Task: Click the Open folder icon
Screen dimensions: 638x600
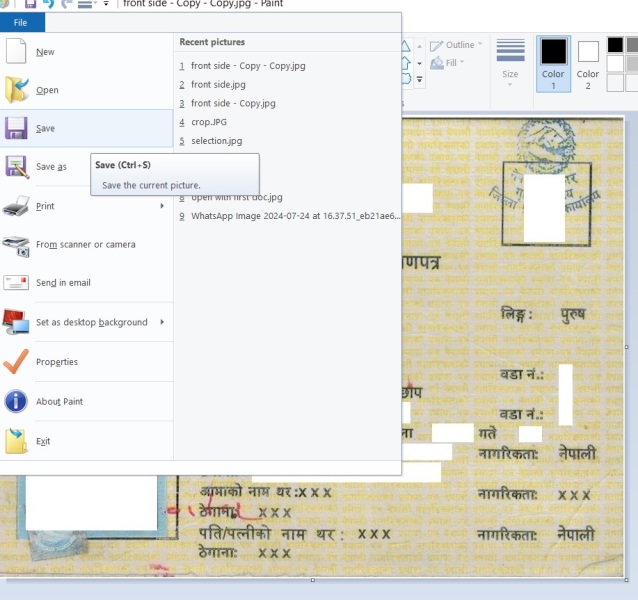Action: tap(16, 90)
